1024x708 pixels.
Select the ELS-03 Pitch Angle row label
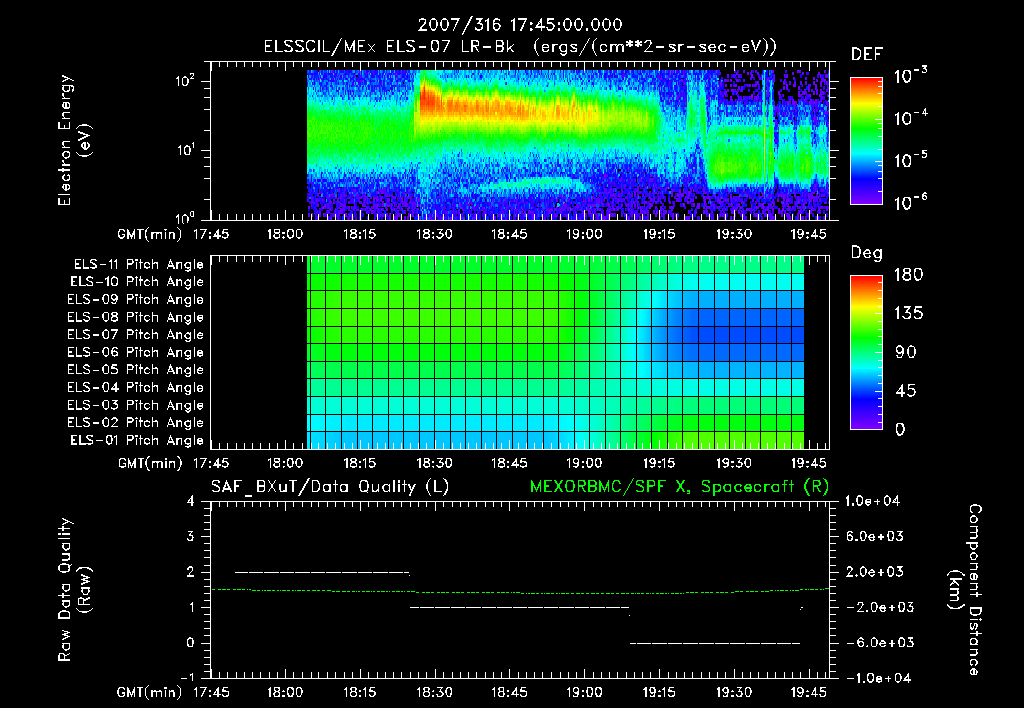point(136,406)
